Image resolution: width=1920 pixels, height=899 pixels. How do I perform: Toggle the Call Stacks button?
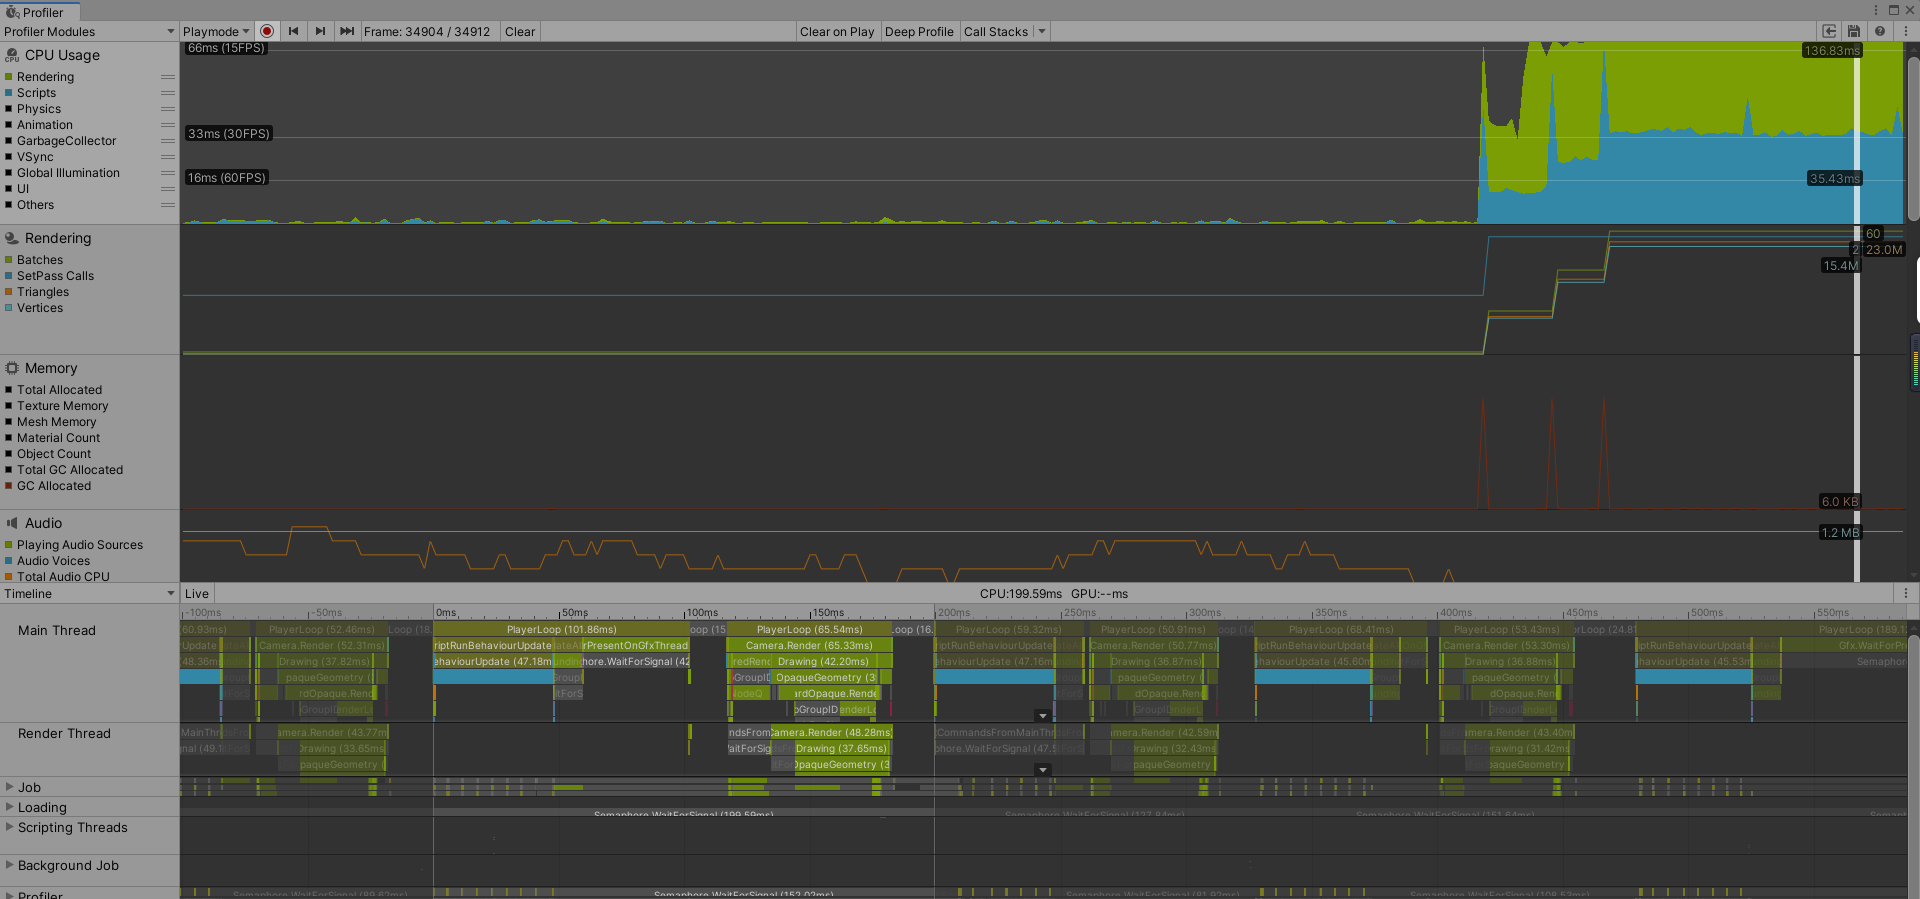click(x=996, y=32)
